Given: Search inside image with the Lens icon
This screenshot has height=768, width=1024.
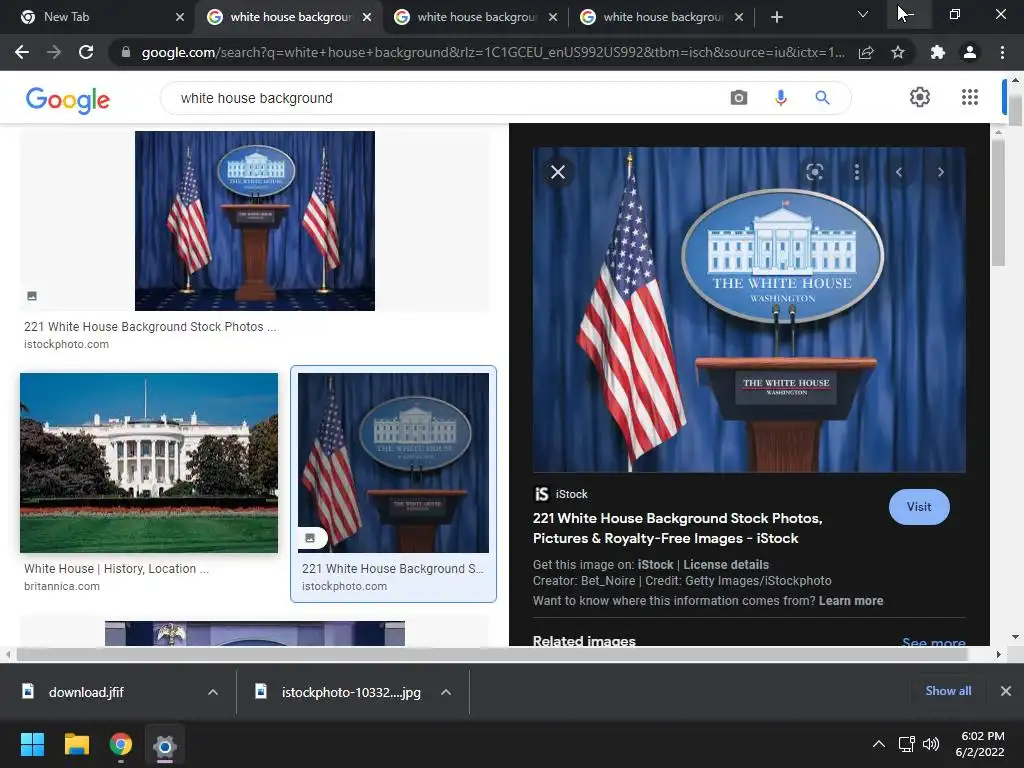Looking at the screenshot, I should click(x=814, y=172).
